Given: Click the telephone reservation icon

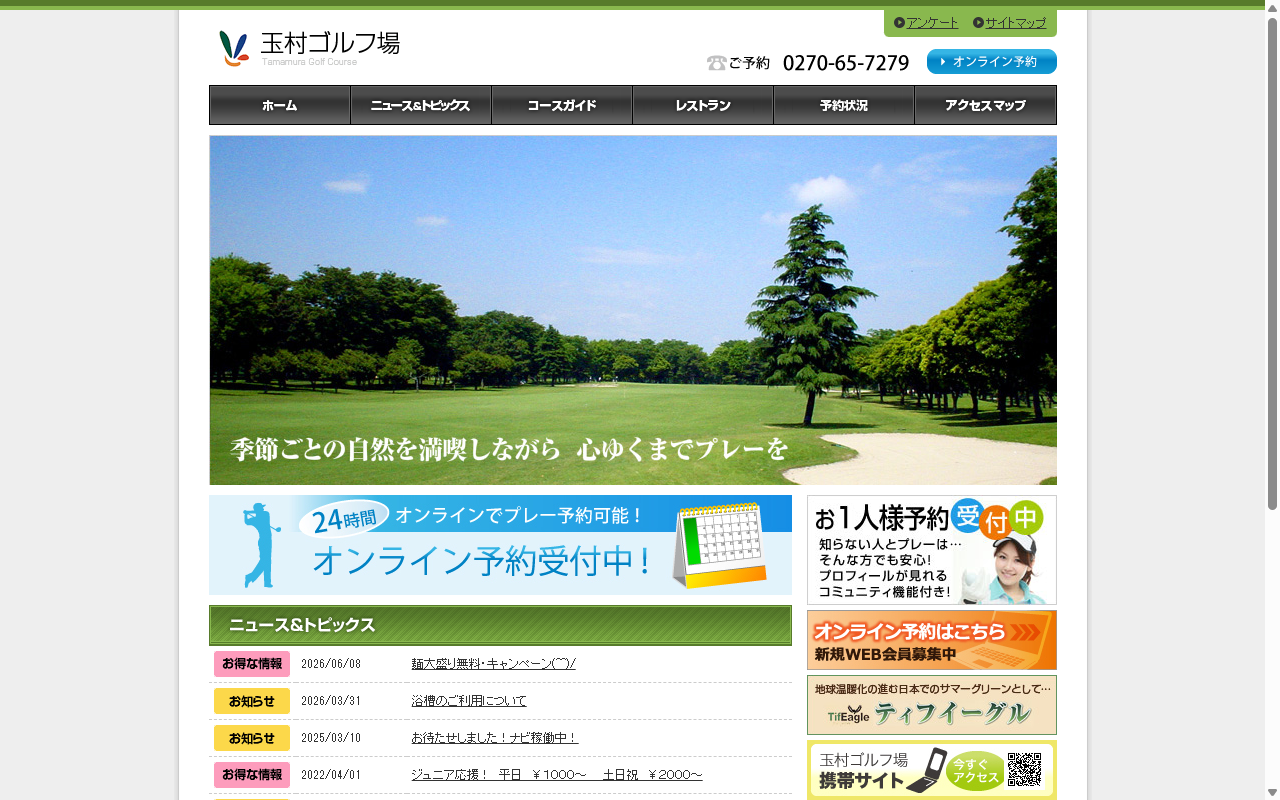Looking at the screenshot, I should (x=716, y=63).
